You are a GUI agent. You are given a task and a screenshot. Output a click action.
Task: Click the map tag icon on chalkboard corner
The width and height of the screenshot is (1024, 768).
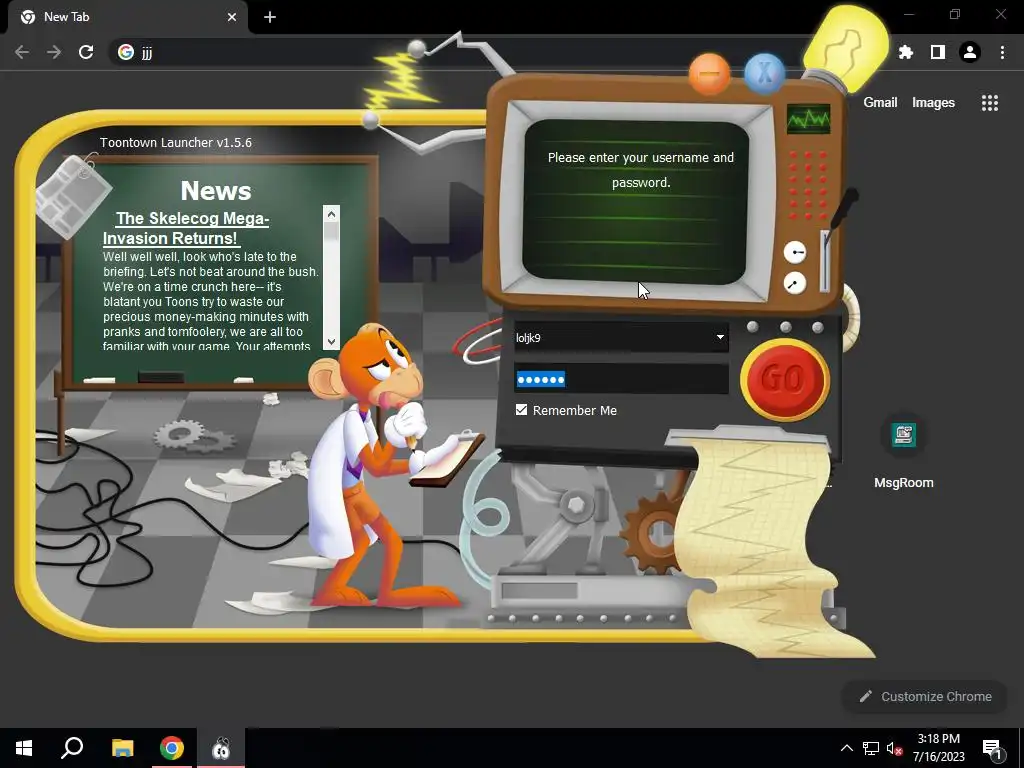click(x=73, y=196)
